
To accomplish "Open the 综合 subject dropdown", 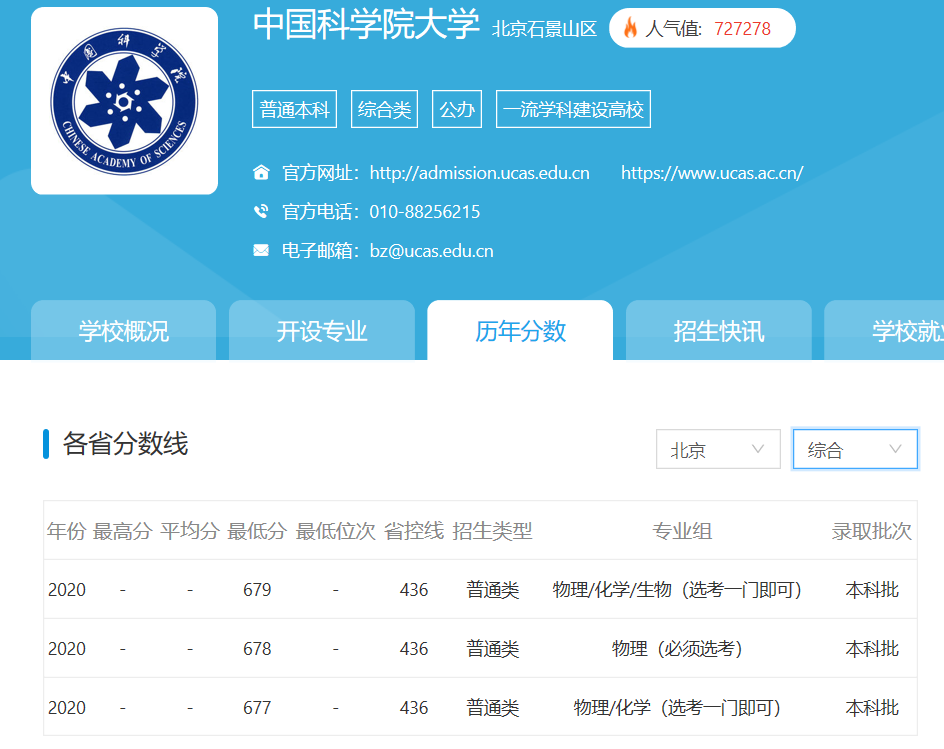I will pyautogui.click(x=855, y=449).
